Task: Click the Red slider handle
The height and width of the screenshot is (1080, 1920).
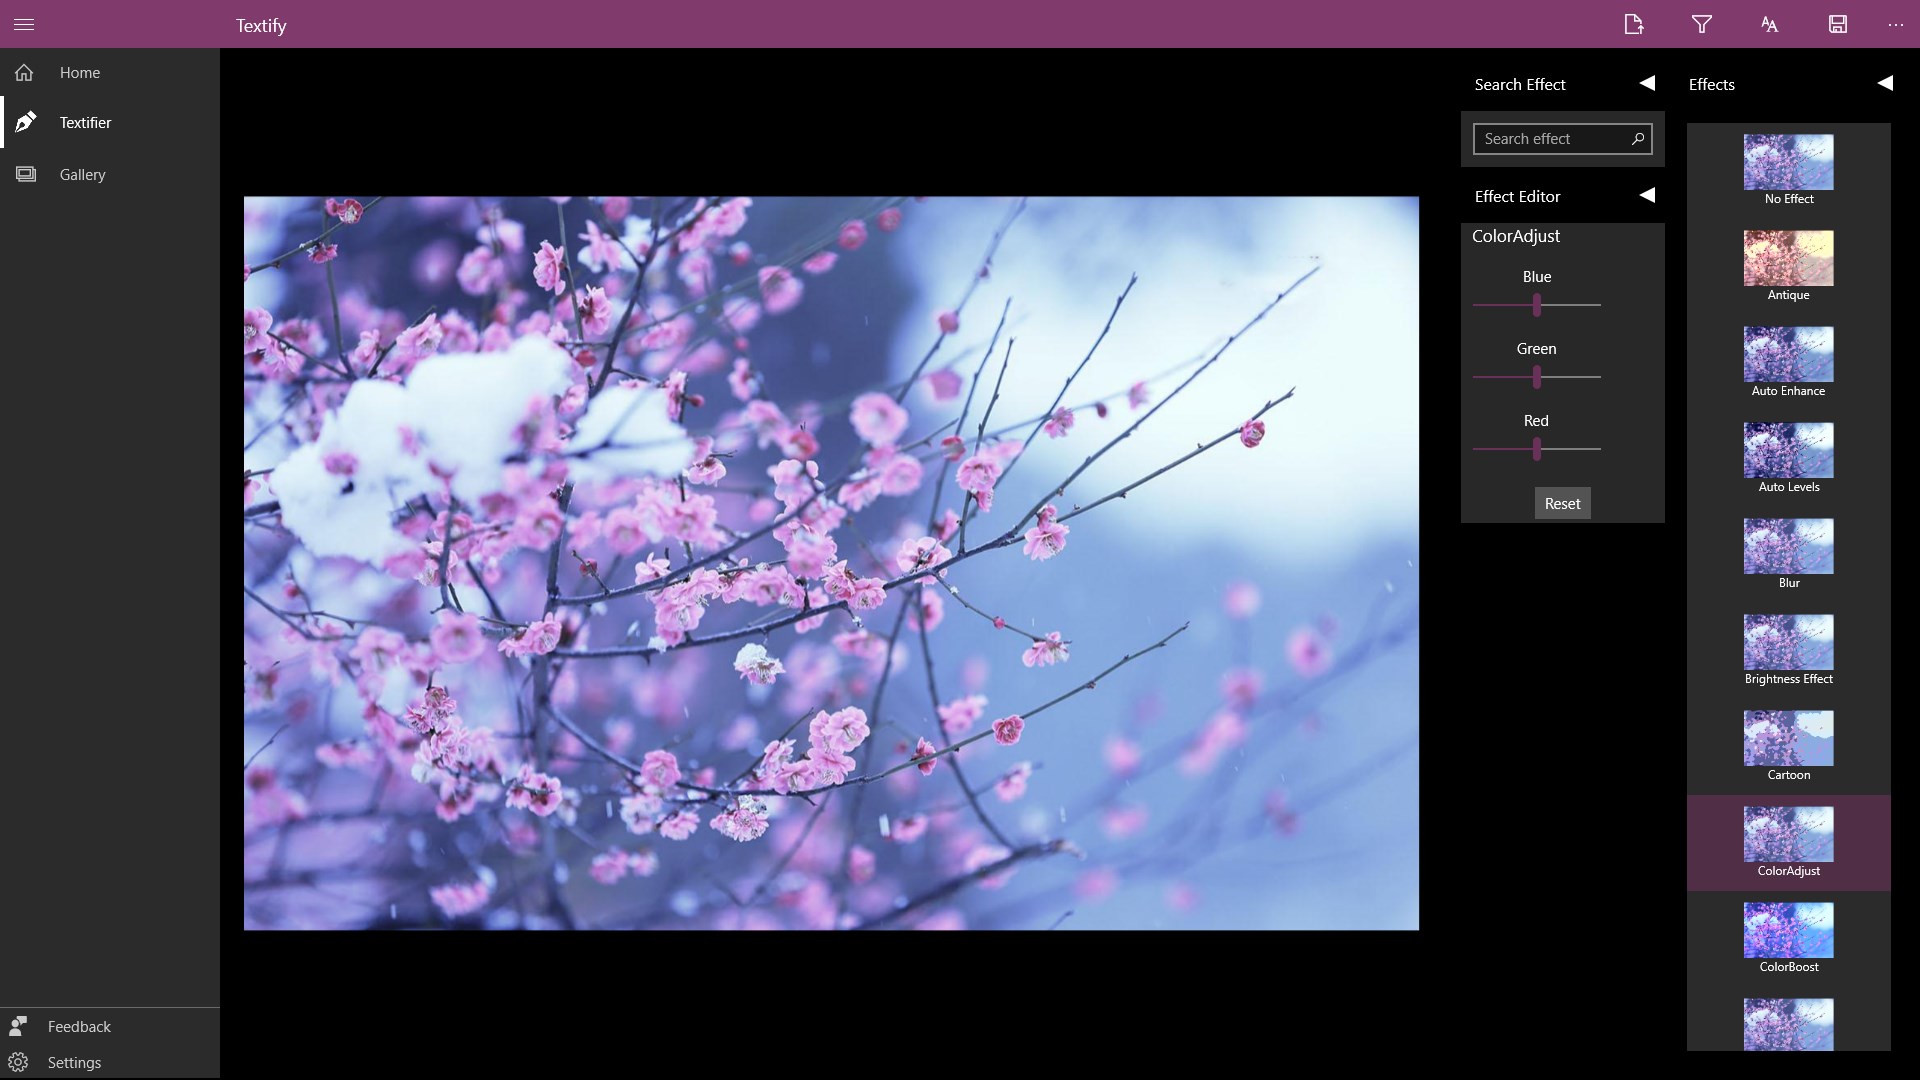Action: tap(1537, 449)
